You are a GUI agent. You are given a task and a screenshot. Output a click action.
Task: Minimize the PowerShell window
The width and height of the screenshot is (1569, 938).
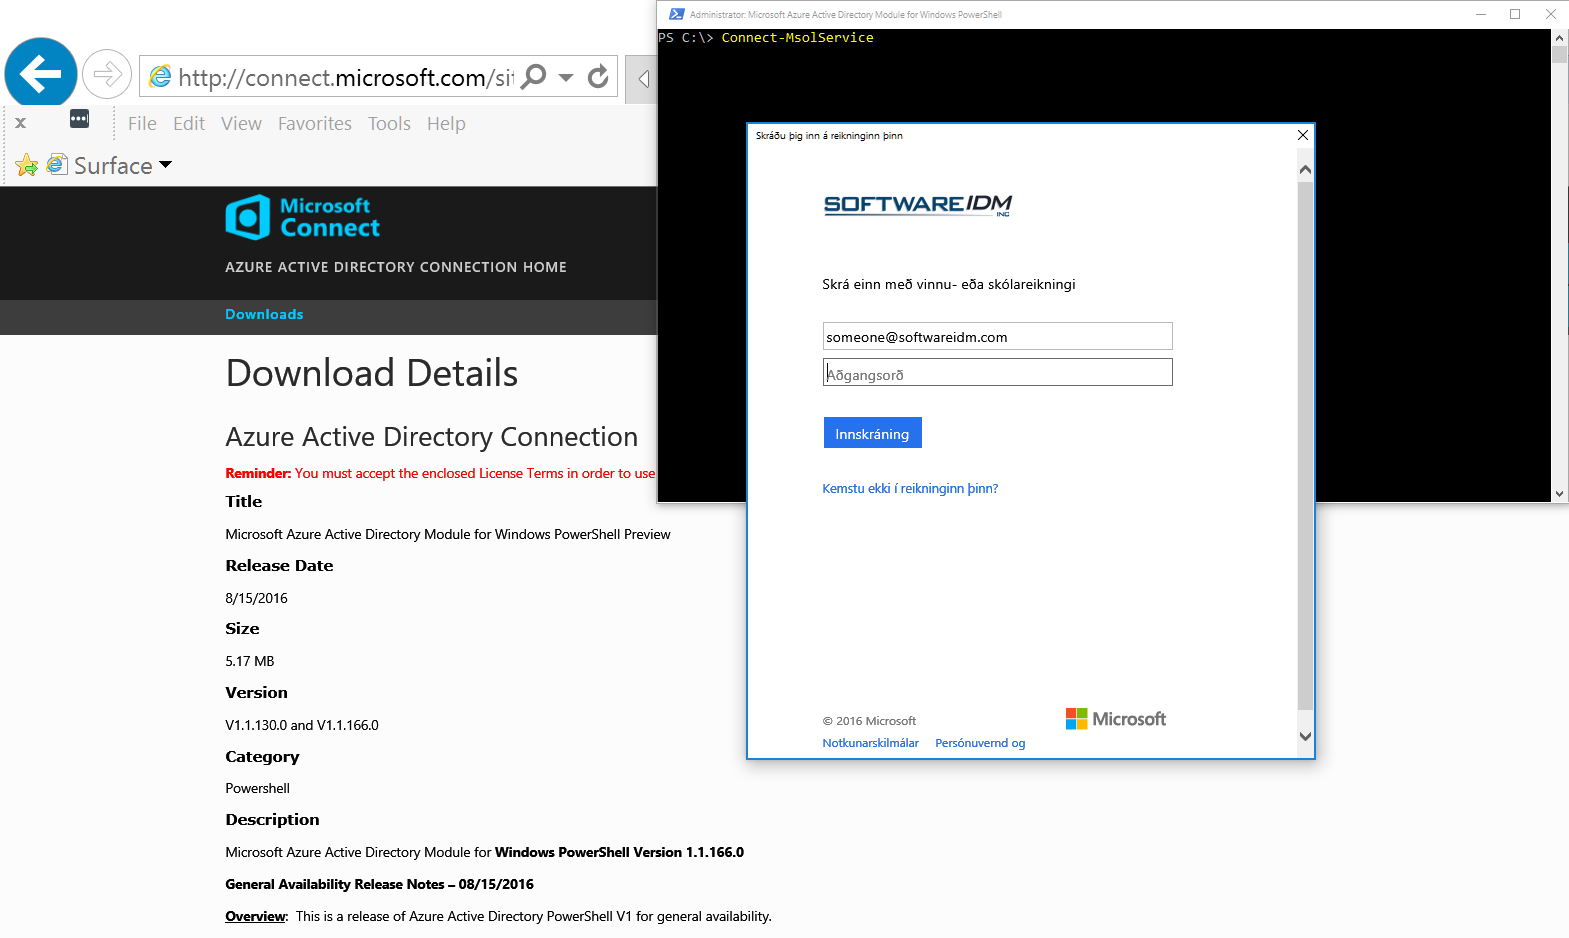click(x=1481, y=14)
